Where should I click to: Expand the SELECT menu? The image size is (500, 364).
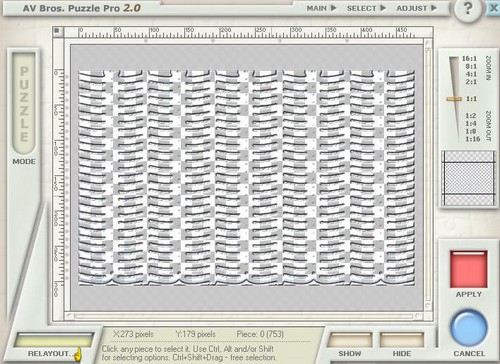pos(366,8)
